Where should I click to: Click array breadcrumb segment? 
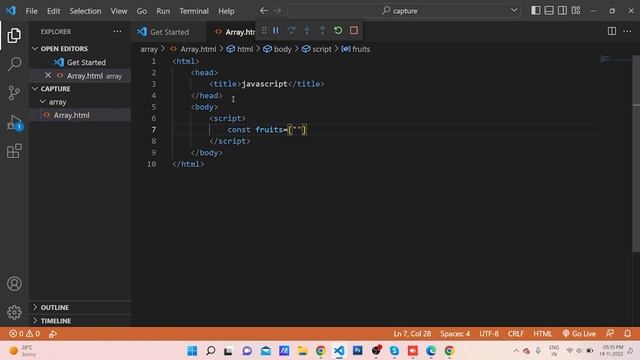coord(149,49)
